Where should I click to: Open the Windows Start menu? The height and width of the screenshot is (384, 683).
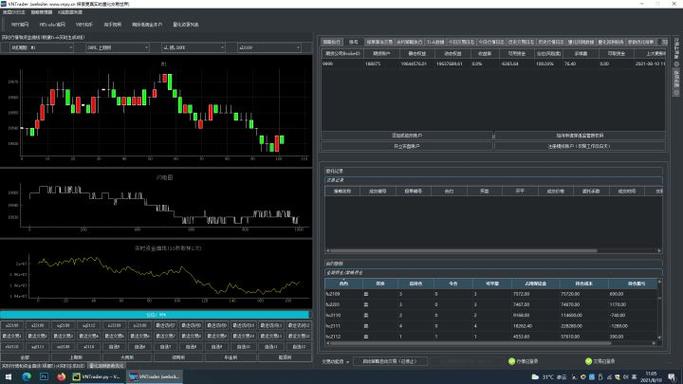pos(8,377)
